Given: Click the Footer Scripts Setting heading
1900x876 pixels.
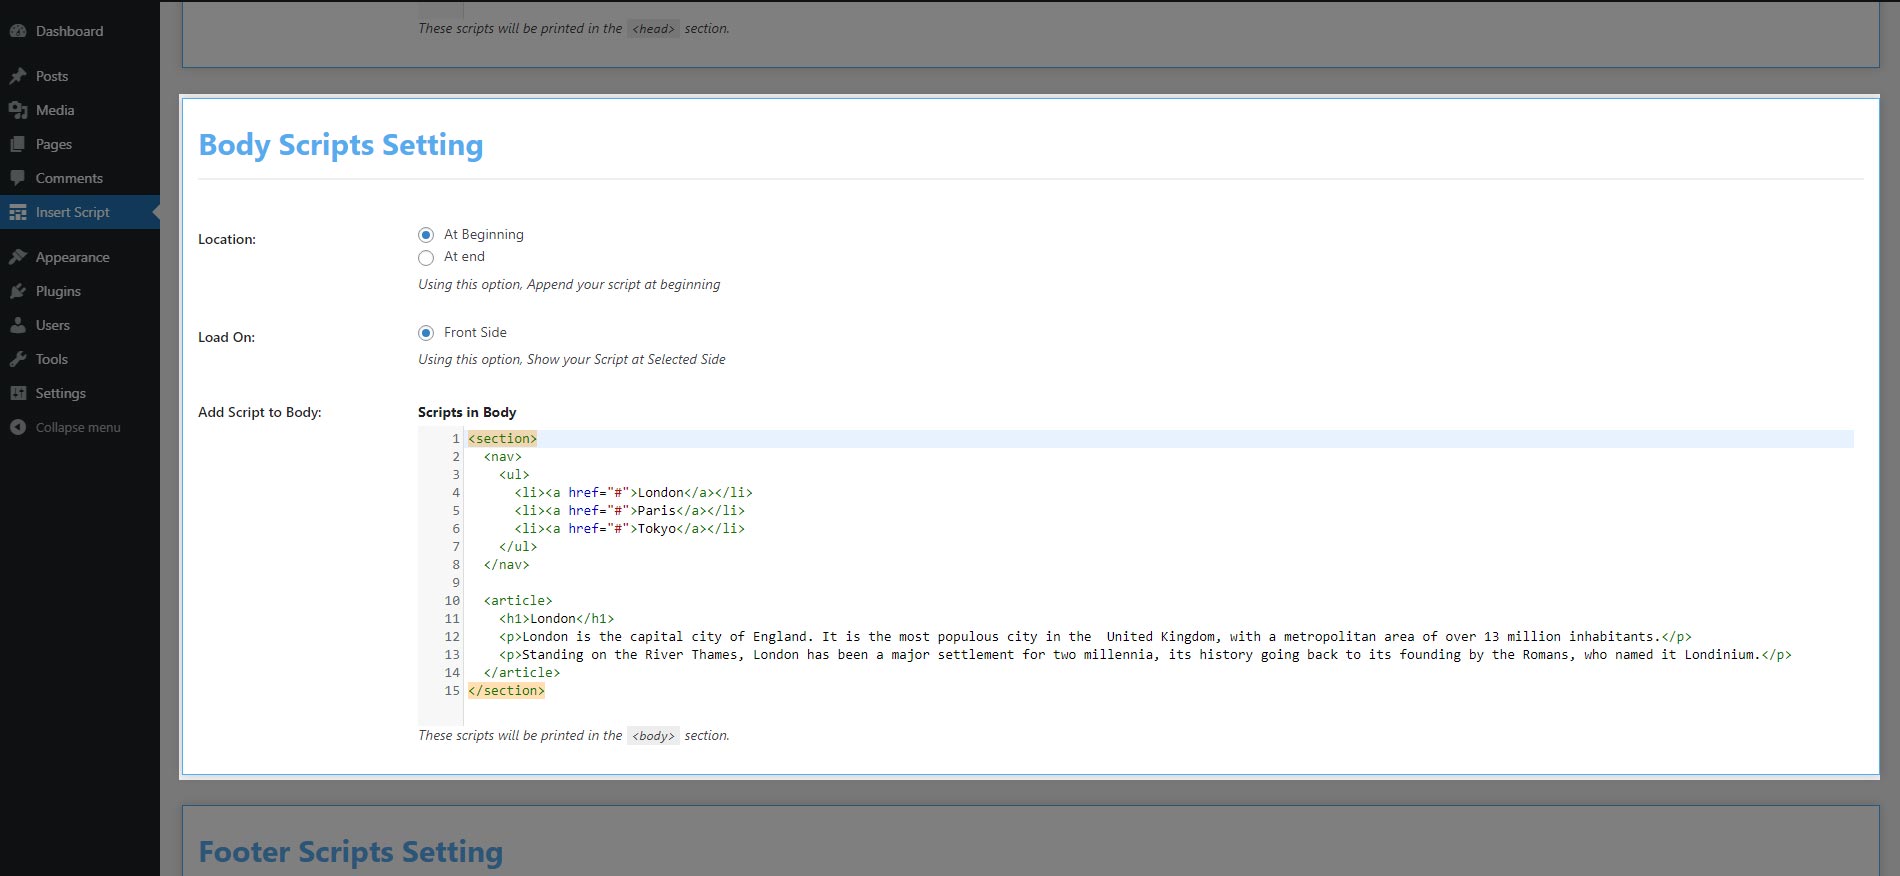Looking at the screenshot, I should click(351, 852).
